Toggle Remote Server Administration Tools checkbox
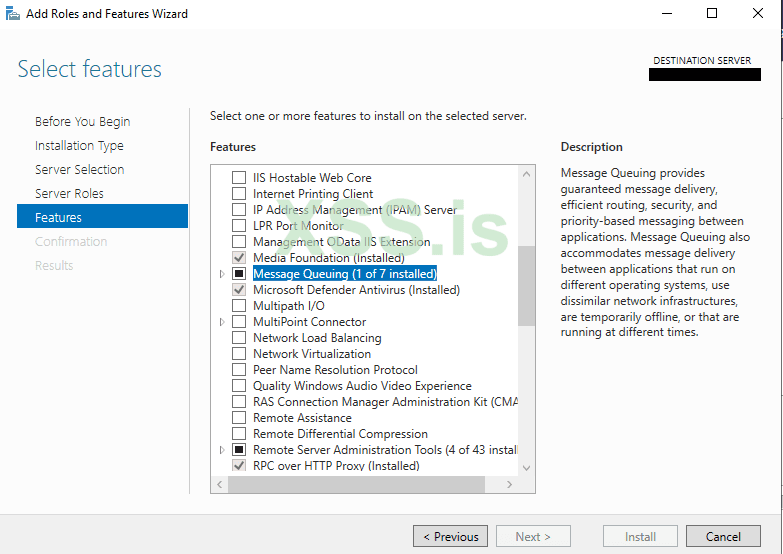 [239, 450]
